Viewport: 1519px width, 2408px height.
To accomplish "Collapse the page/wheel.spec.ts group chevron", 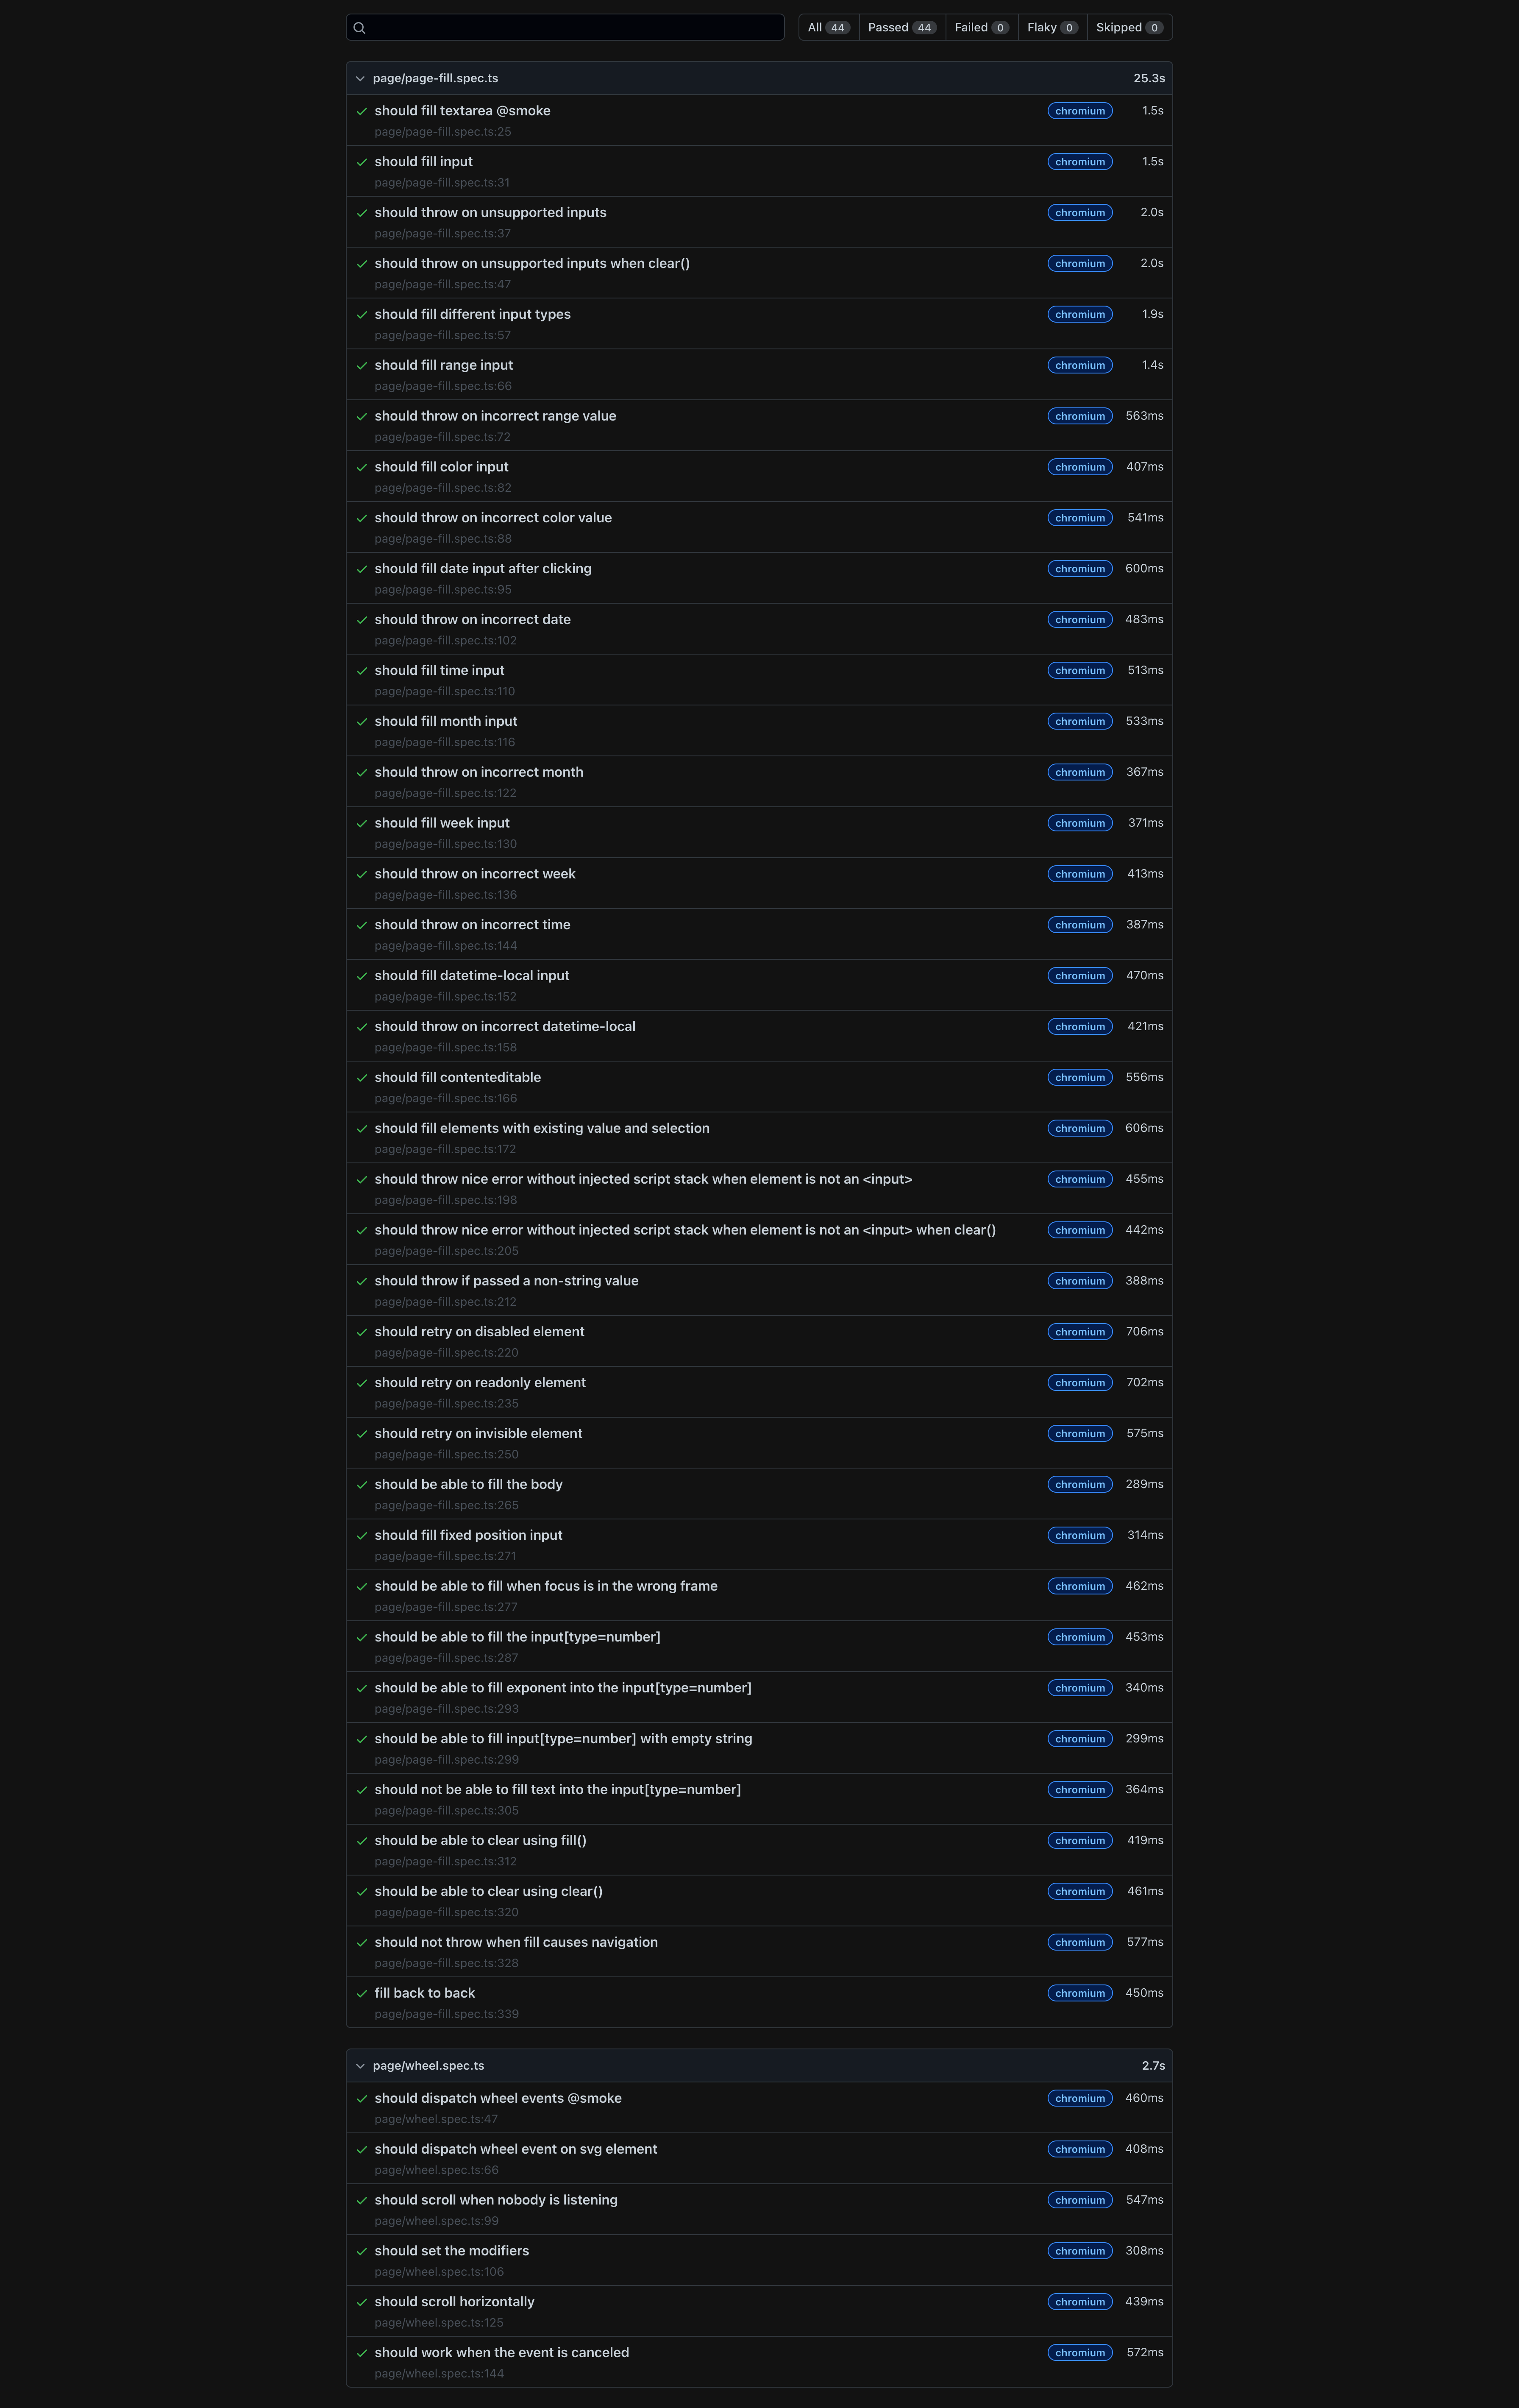I will pos(360,2065).
